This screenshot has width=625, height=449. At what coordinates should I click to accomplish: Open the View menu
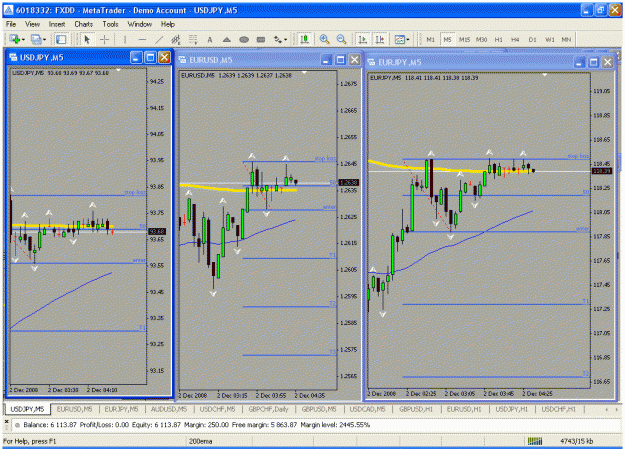click(x=32, y=24)
